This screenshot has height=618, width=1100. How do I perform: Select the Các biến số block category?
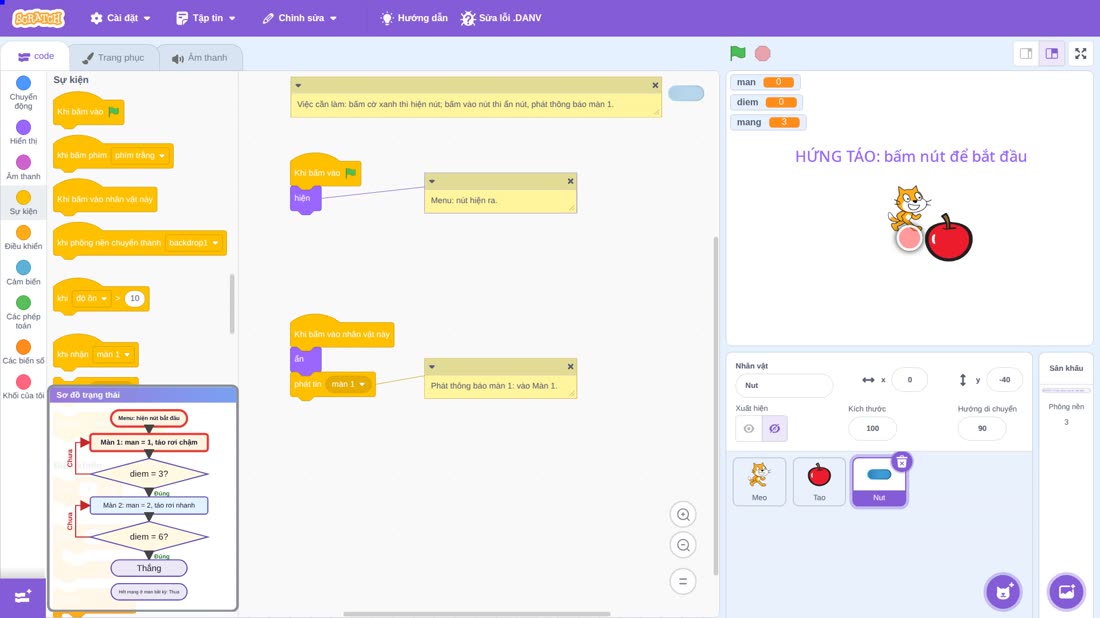pos(23,351)
